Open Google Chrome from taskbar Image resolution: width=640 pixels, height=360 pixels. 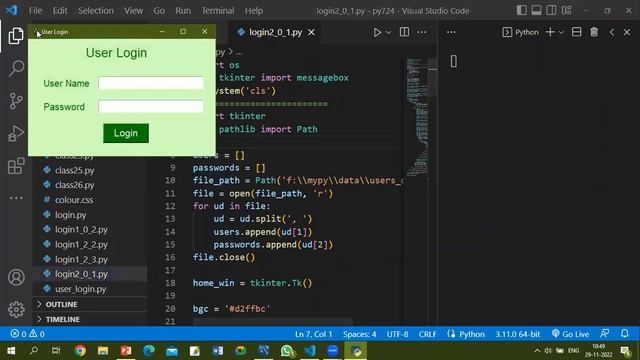80,351
